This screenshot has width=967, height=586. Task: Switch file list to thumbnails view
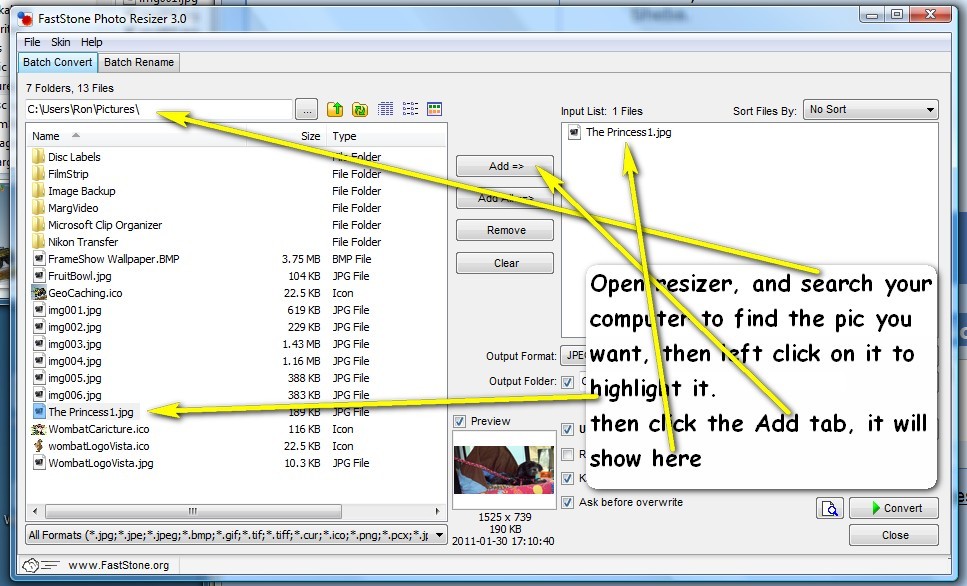434,109
